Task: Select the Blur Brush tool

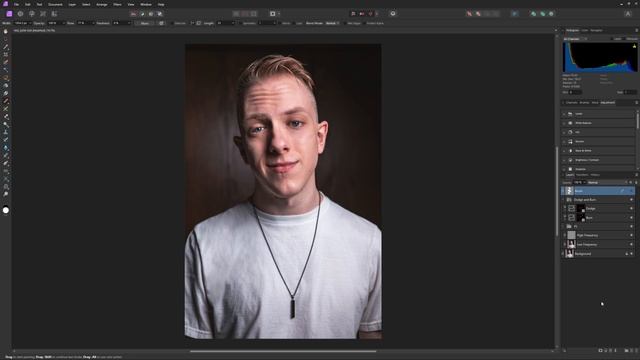Action: pyautogui.click(x=6, y=147)
